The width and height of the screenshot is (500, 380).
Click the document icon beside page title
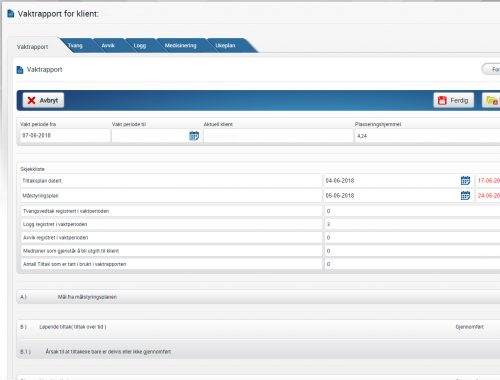11,14
